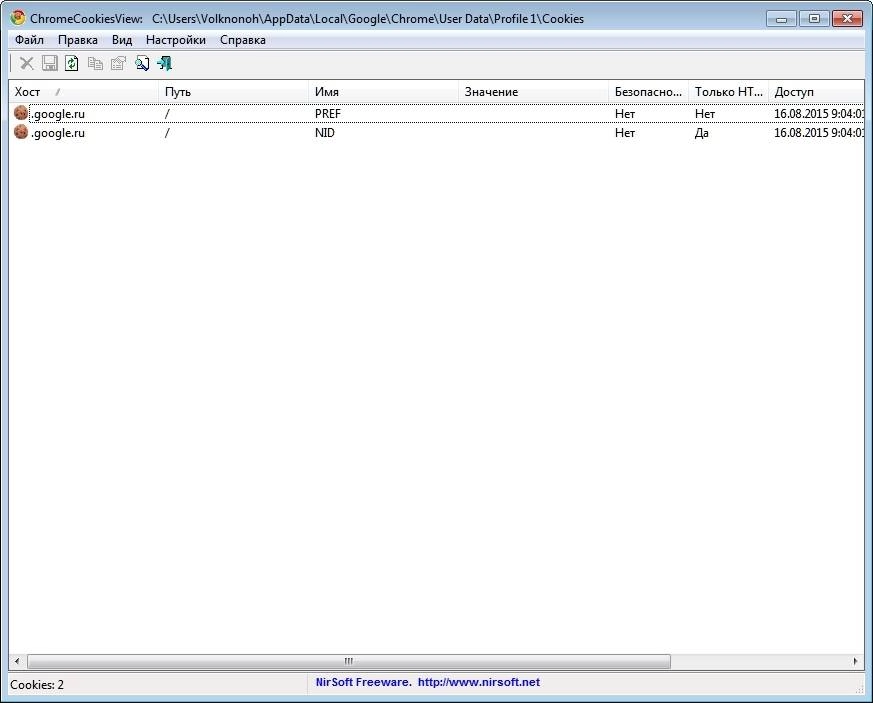
Task: Minimize the ChromeCookiesView window
Action: (x=781, y=19)
